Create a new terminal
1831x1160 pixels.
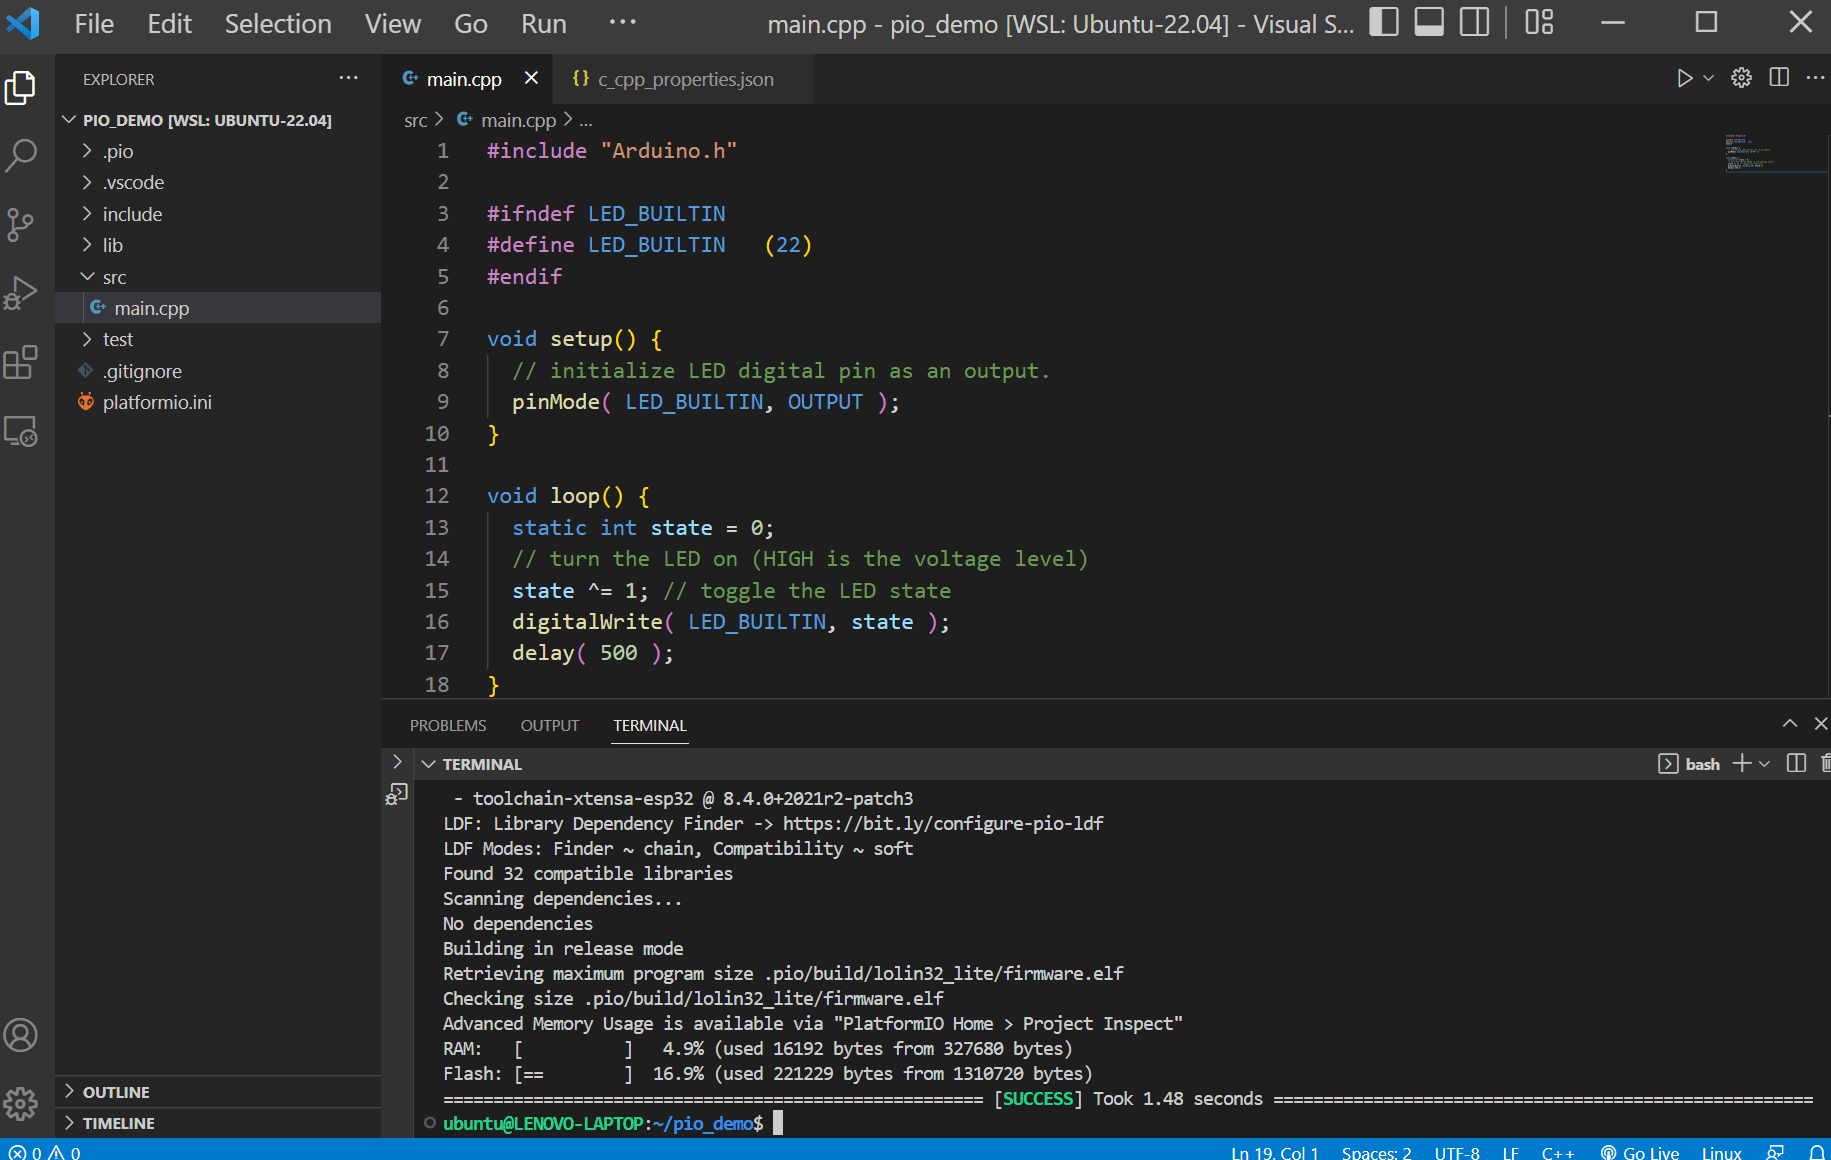[x=1741, y=763]
